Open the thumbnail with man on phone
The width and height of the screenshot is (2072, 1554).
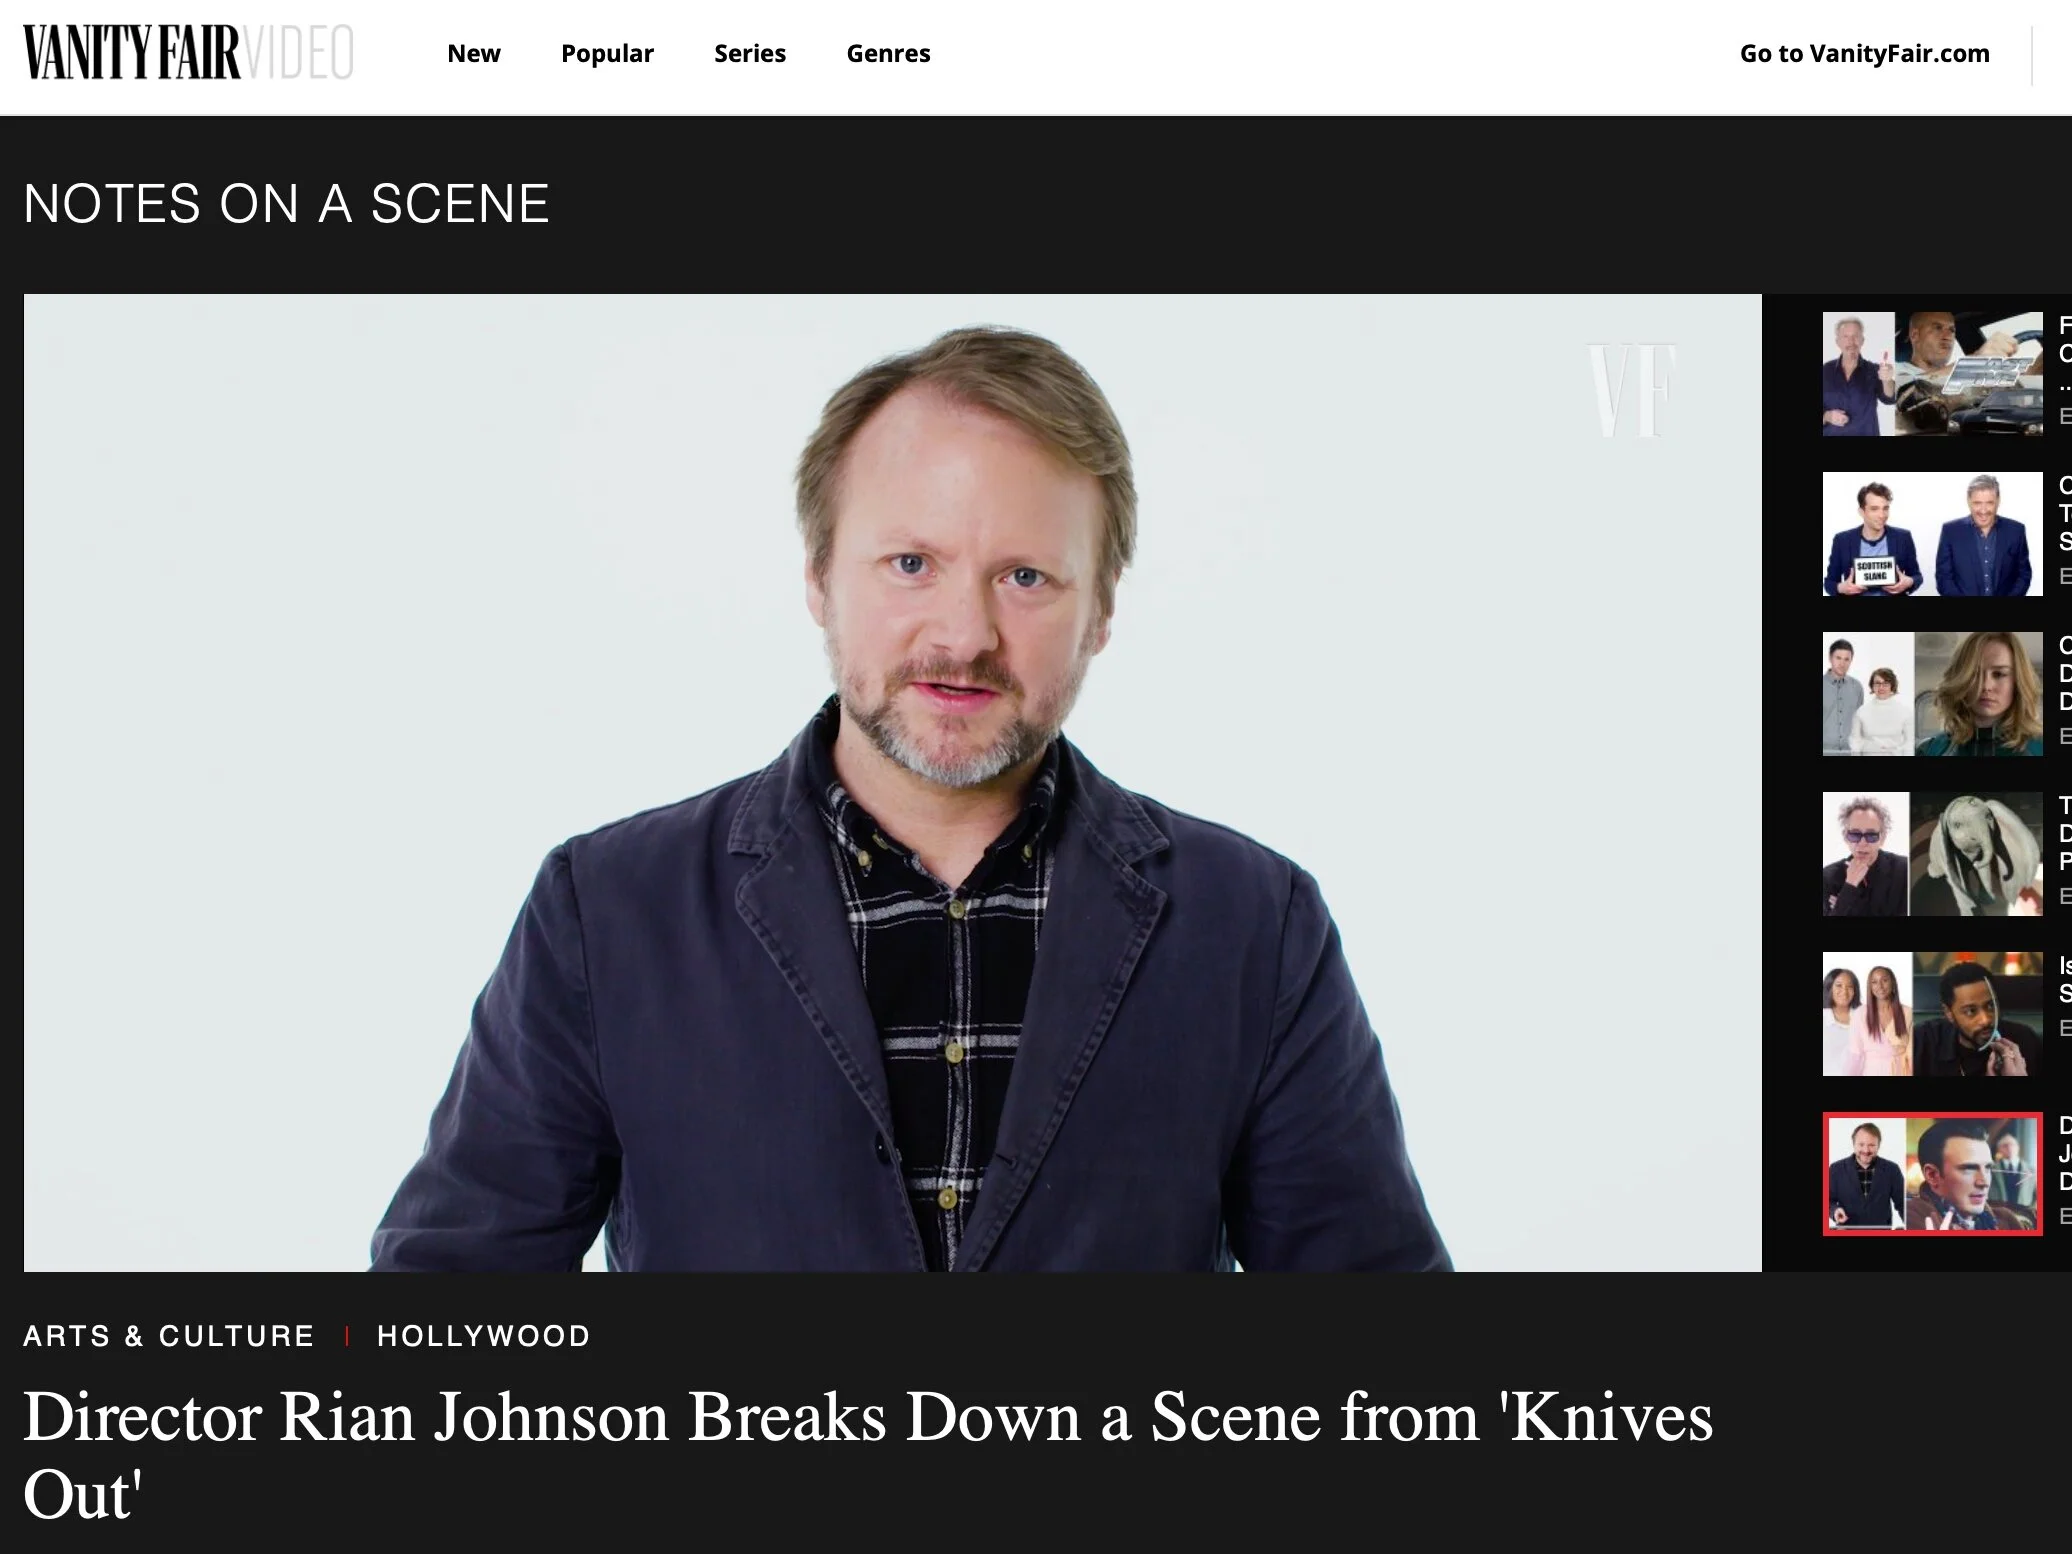click(x=1932, y=1014)
